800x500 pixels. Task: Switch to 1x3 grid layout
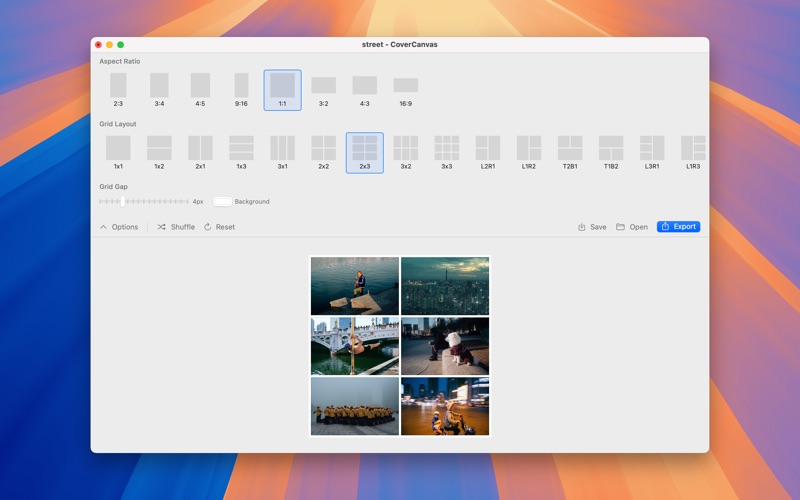coord(241,153)
